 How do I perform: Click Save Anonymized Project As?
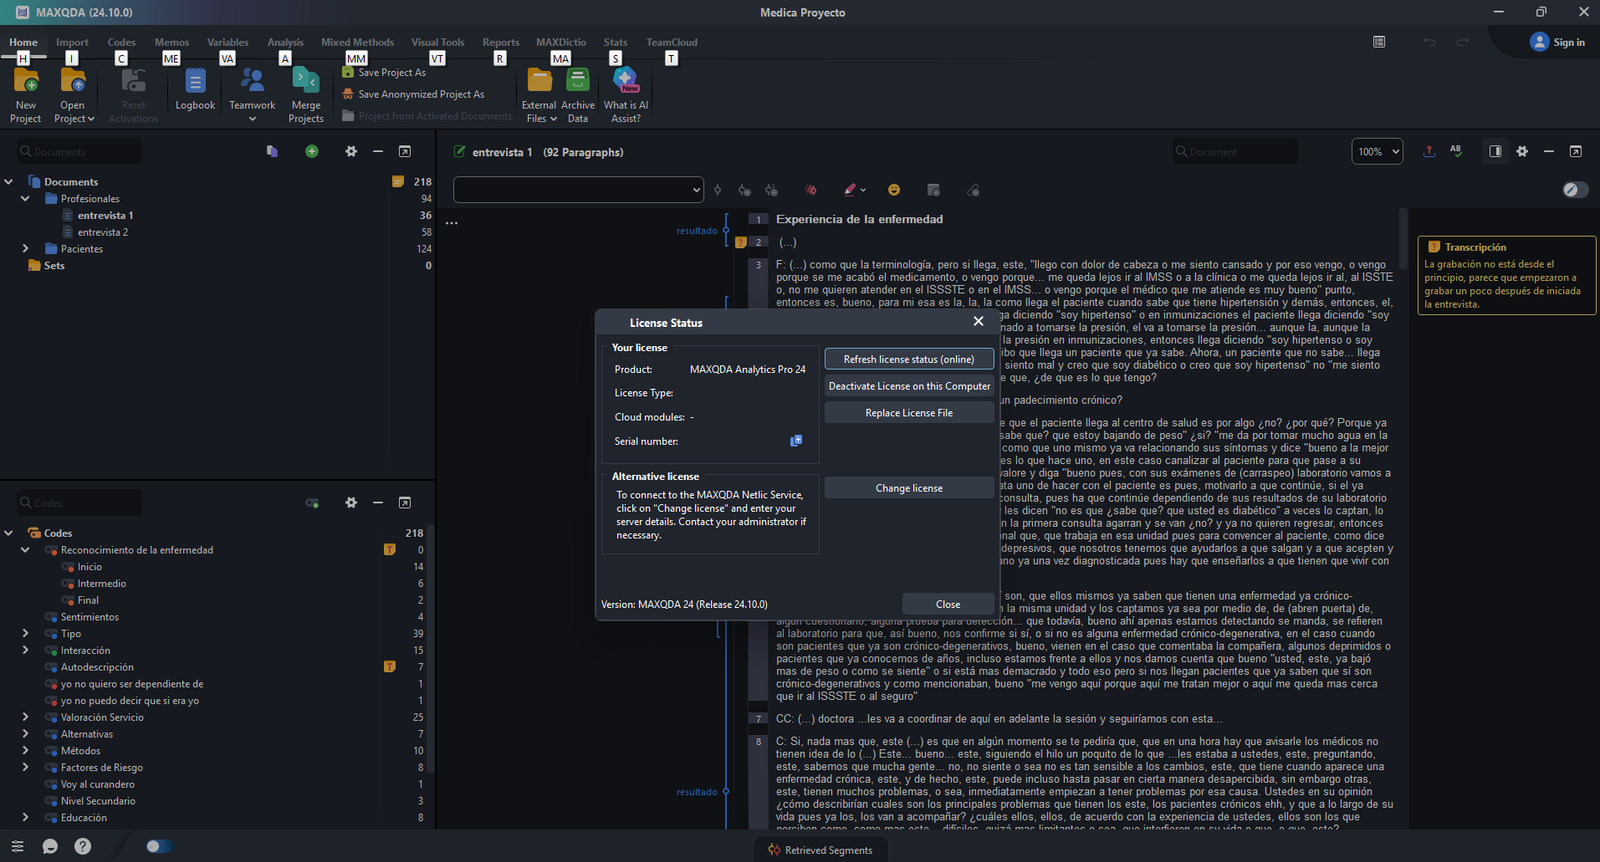(x=413, y=94)
